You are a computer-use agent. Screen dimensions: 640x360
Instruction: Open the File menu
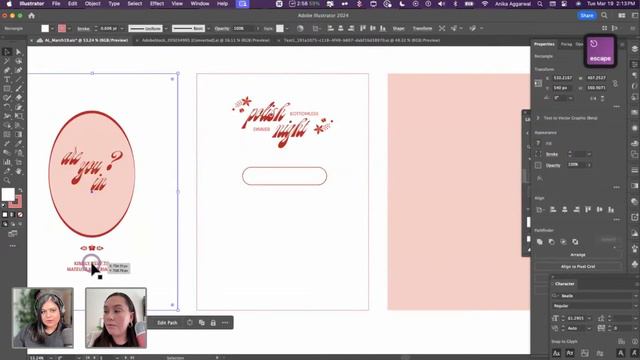pos(56,4)
